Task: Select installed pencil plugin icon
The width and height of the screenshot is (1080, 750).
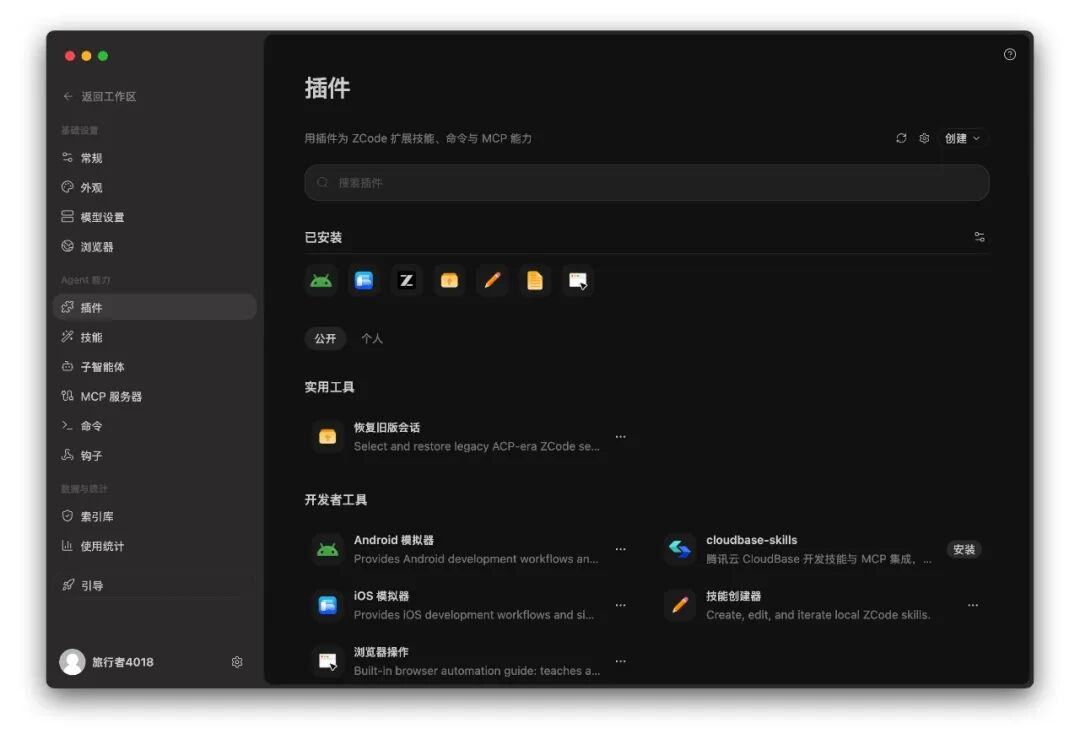Action: (492, 280)
